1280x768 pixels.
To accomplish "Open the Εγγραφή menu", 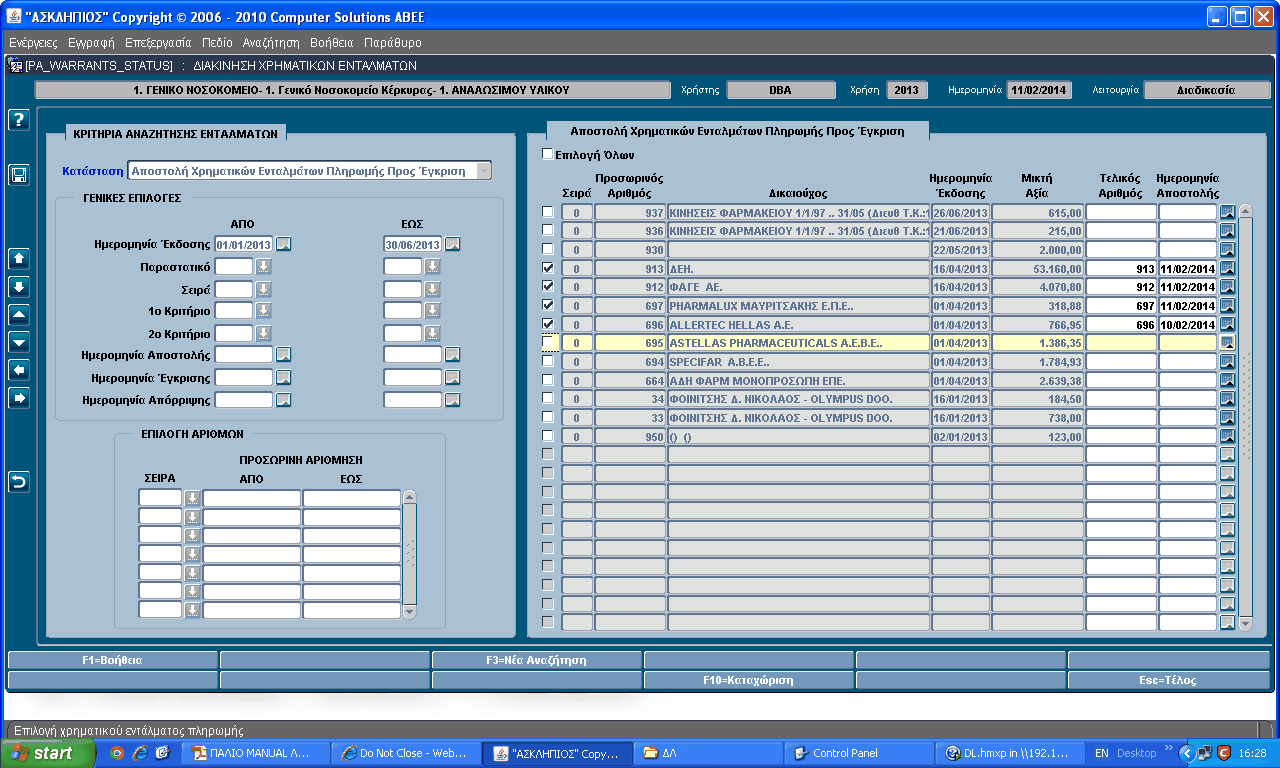I will click(x=91, y=43).
